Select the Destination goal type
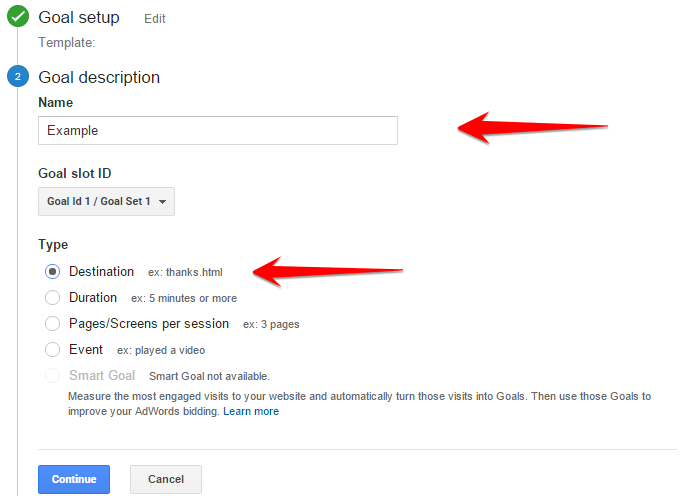 53,272
